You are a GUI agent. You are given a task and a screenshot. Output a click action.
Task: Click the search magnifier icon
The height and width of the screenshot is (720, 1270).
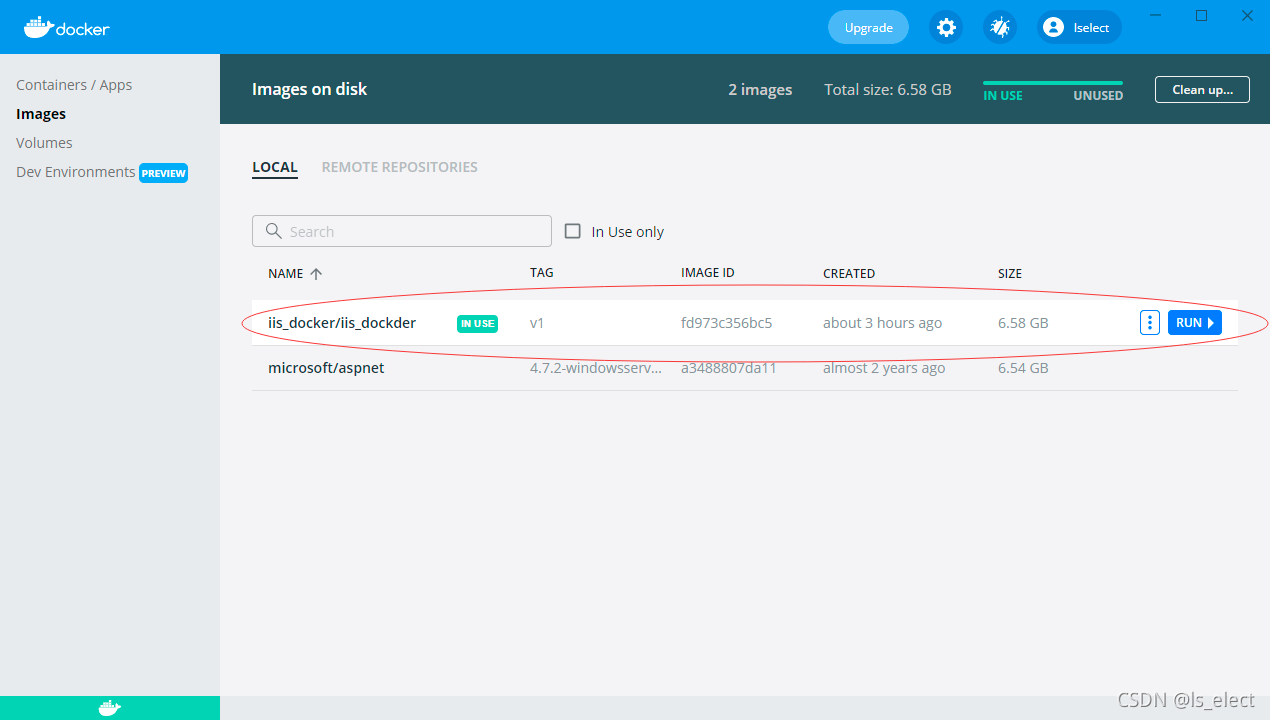[x=274, y=231]
